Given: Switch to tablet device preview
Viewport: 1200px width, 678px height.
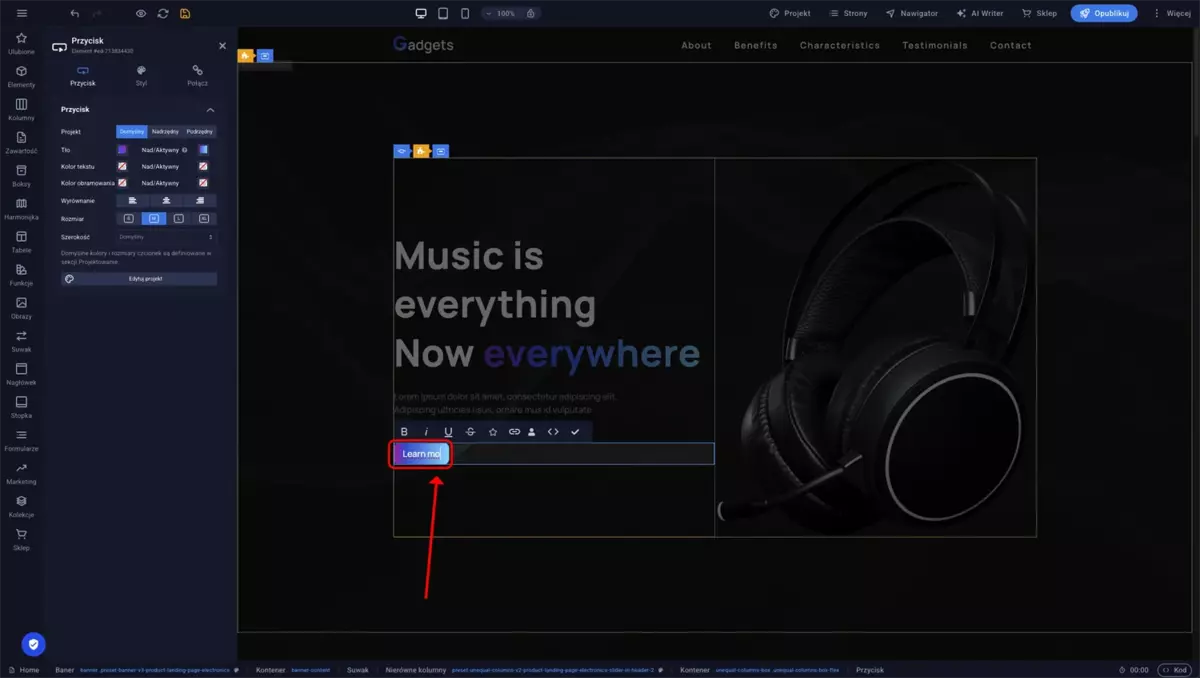Looking at the screenshot, I should click(x=443, y=13).
